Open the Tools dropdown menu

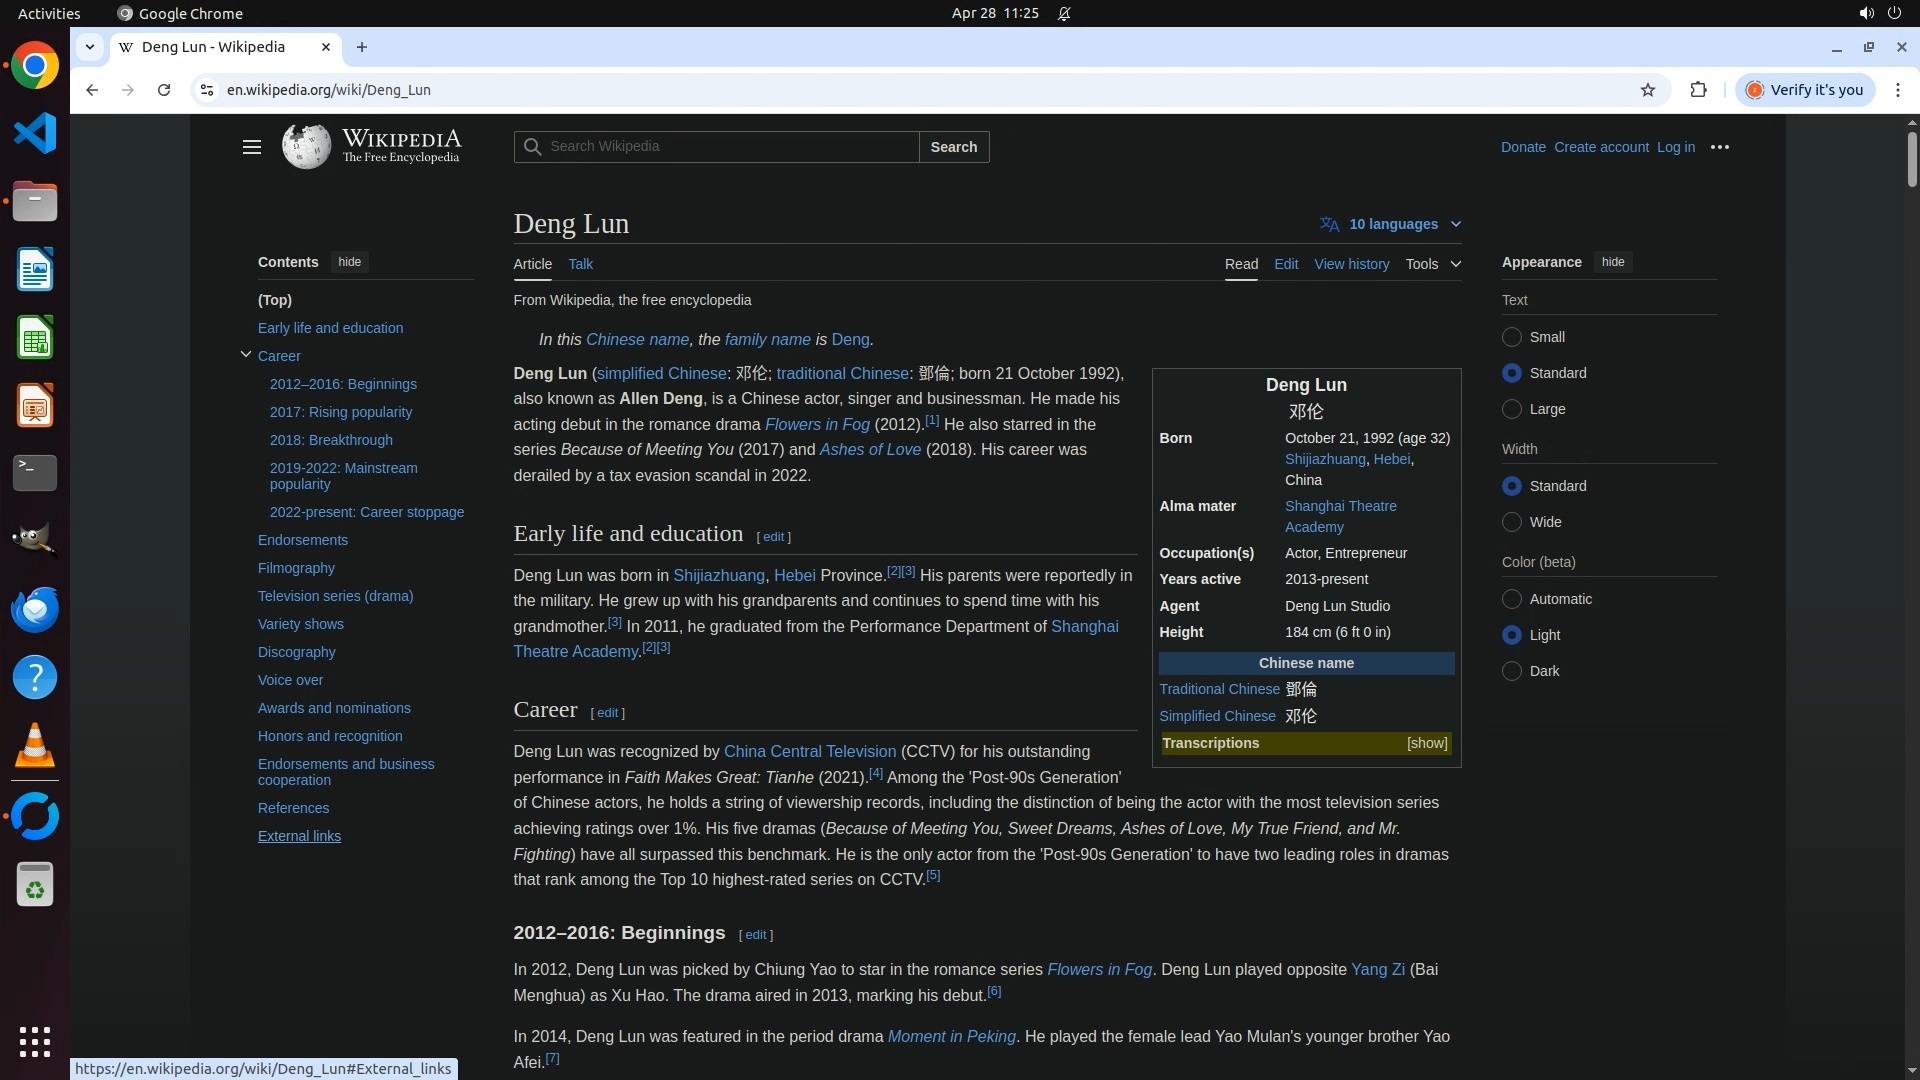pyautogui.click(x=1432, y=264)
